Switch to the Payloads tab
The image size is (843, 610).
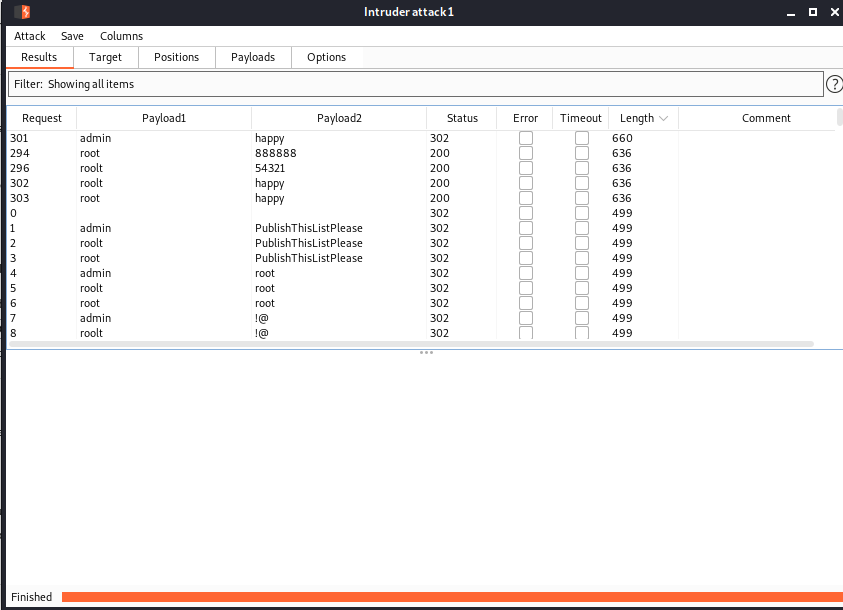[x=253, y=57]
